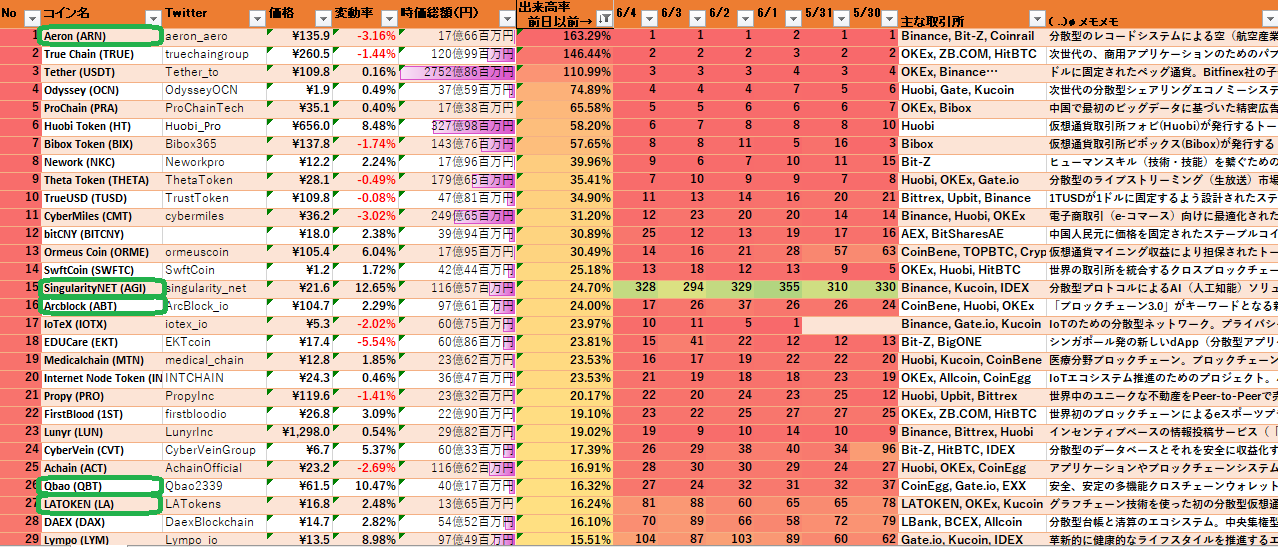Screen dimensions: 1278x547
Task: Open the メモメモ column filter dropdown
Action: tap(1269, 18)
